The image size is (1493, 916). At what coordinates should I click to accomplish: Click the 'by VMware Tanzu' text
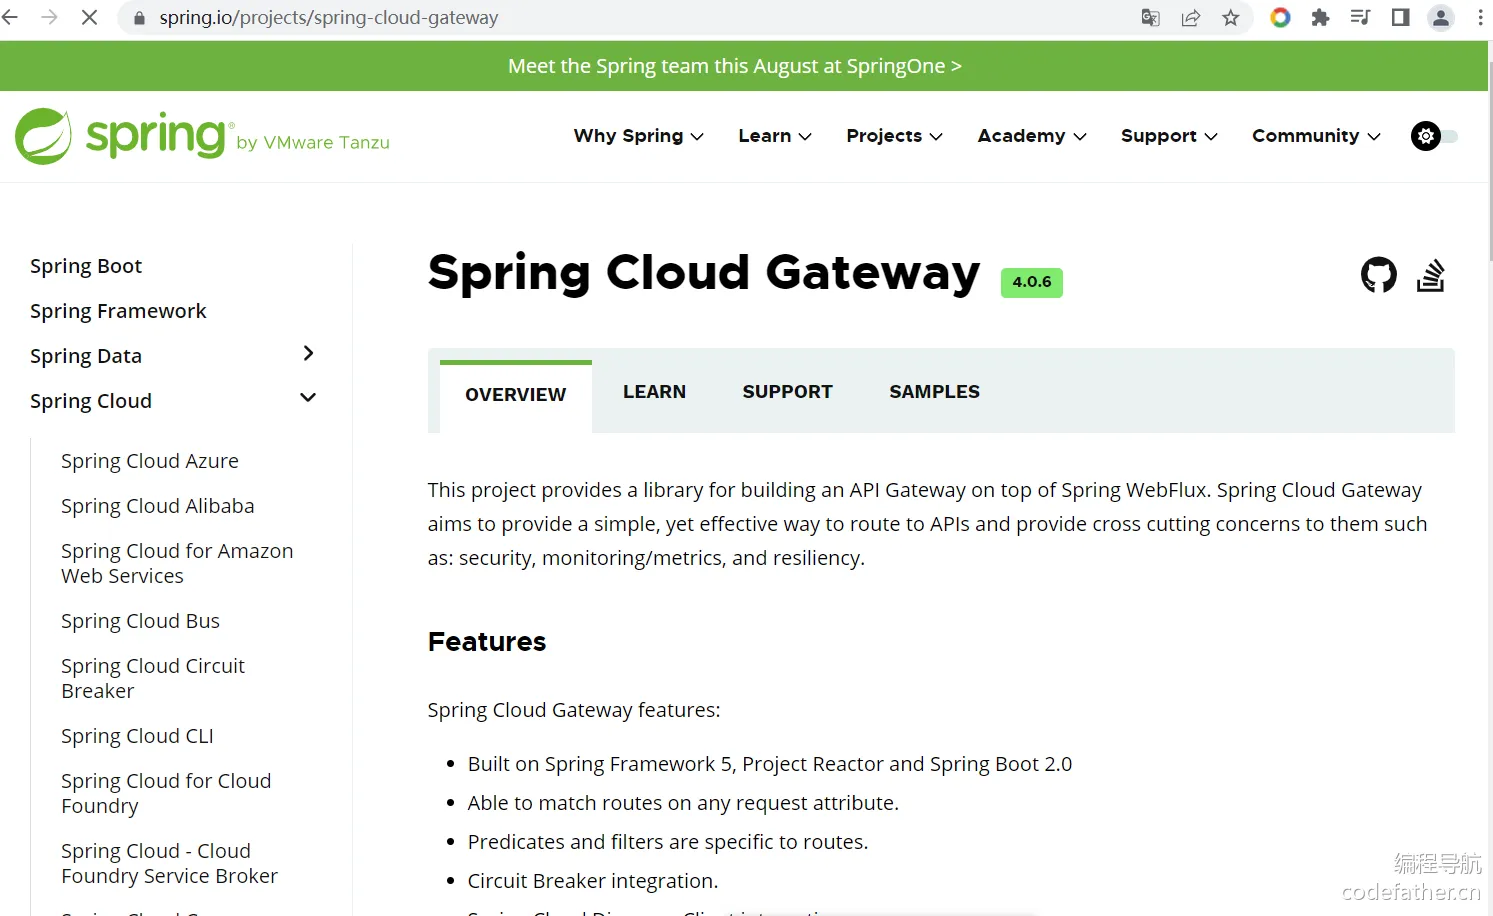click(x=313, y=143)
